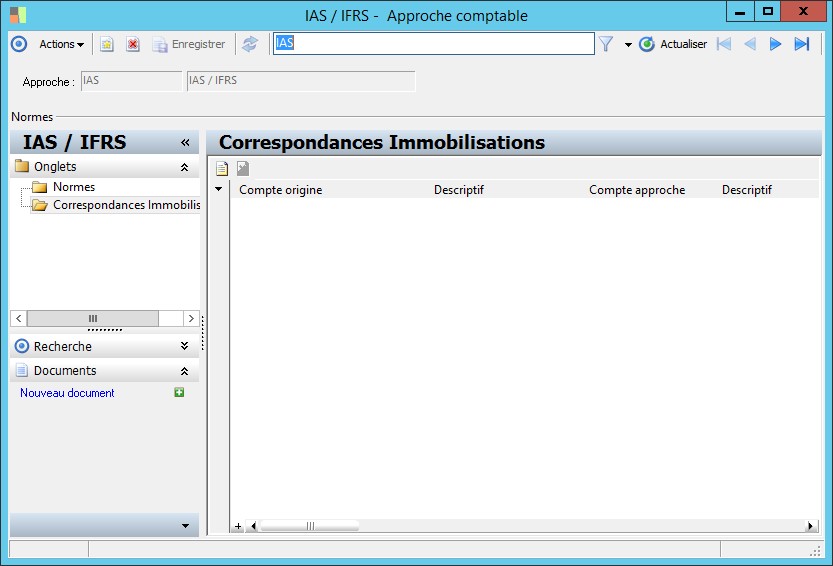Go to the next record
The height and width of the screenshot is (566, 833).
(776, 44)
